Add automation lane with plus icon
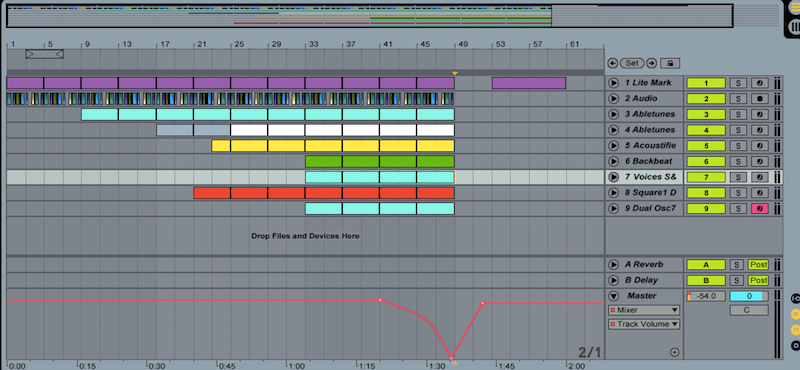 click(x=674, y=352)
